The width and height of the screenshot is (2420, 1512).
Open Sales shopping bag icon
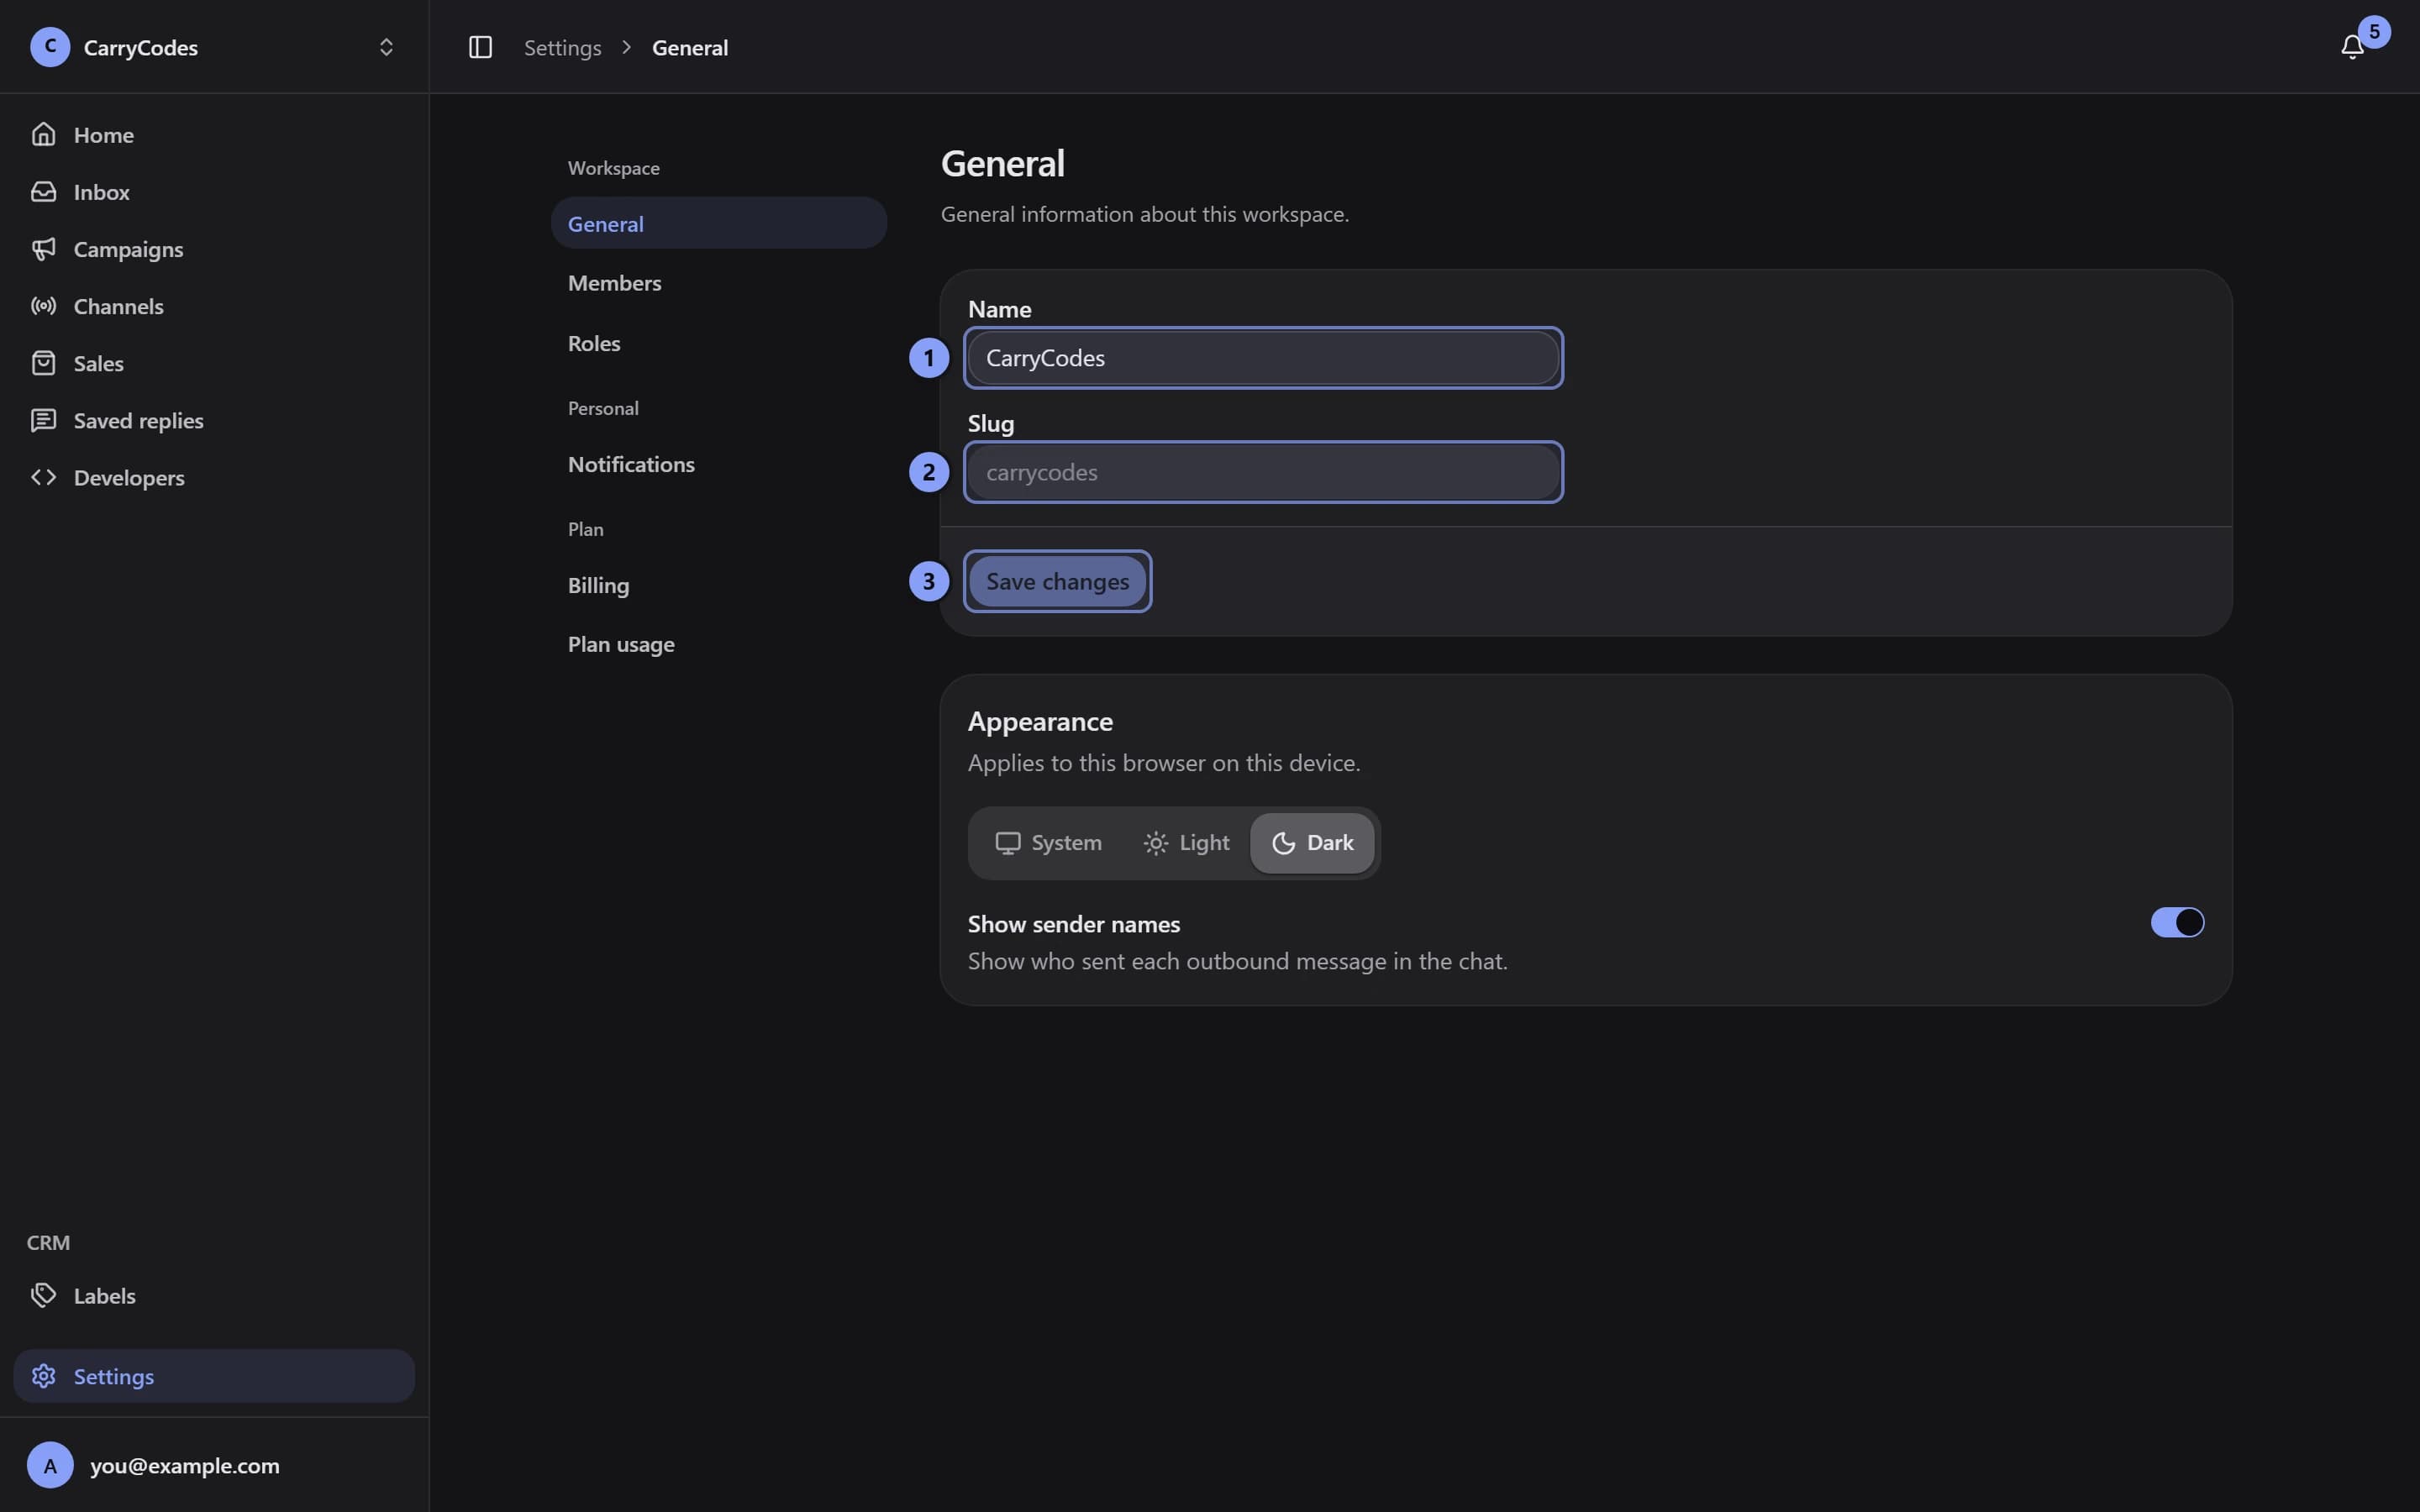coord(43,363)
